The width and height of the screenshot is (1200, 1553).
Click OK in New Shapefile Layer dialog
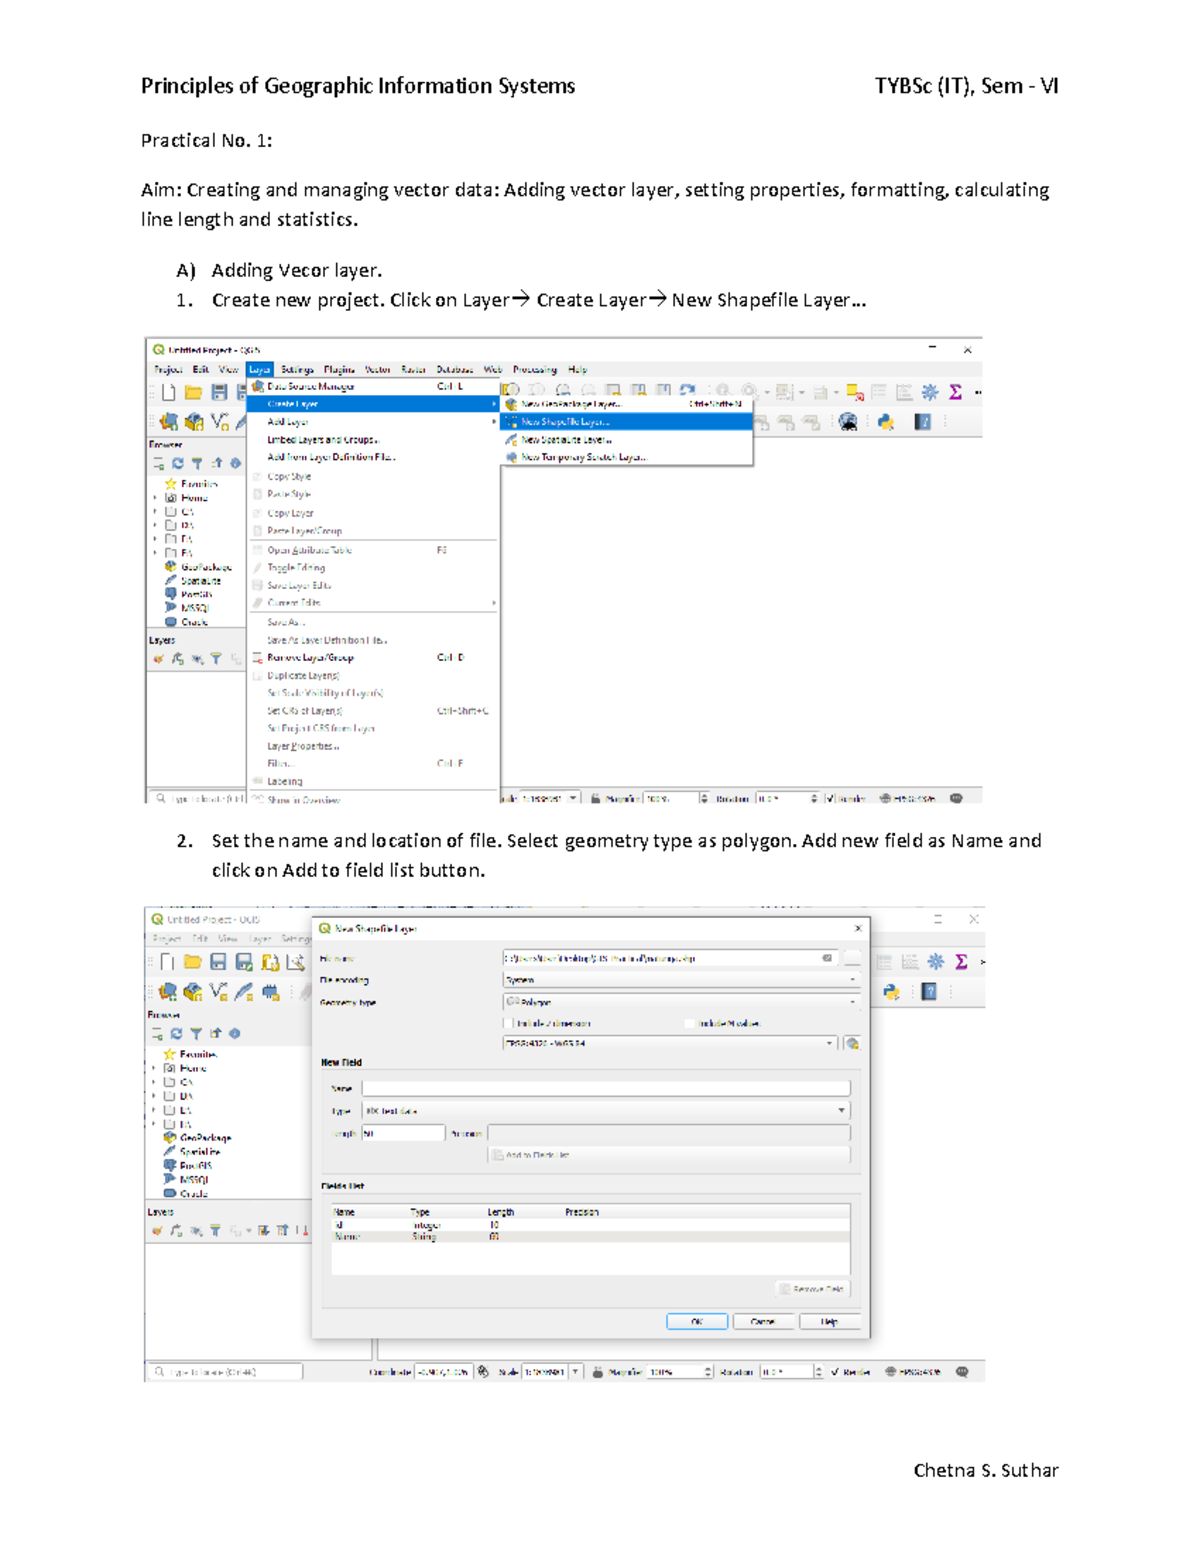pyautogui.click(x=697, y=1321)
